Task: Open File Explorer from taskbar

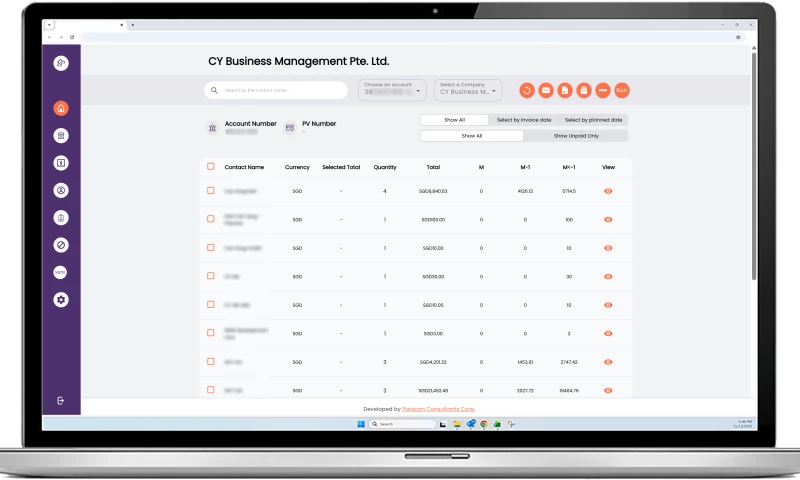Action: (457, 424)
